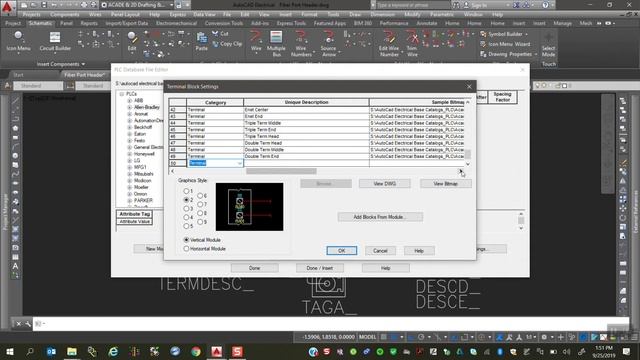Select the Source Arrow tool
Screen dimensions: 640x360
pos(328,43)
